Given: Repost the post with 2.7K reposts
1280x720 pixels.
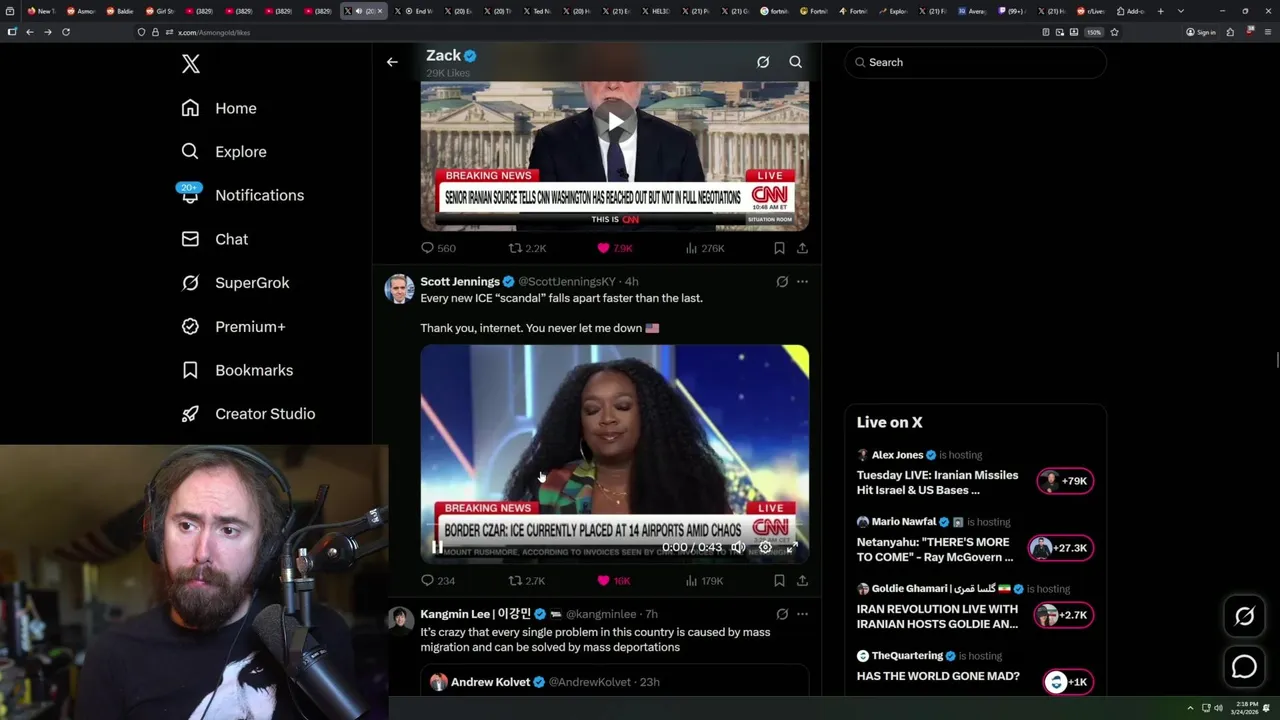Looking at the screenshot, I should pos(527,580).
